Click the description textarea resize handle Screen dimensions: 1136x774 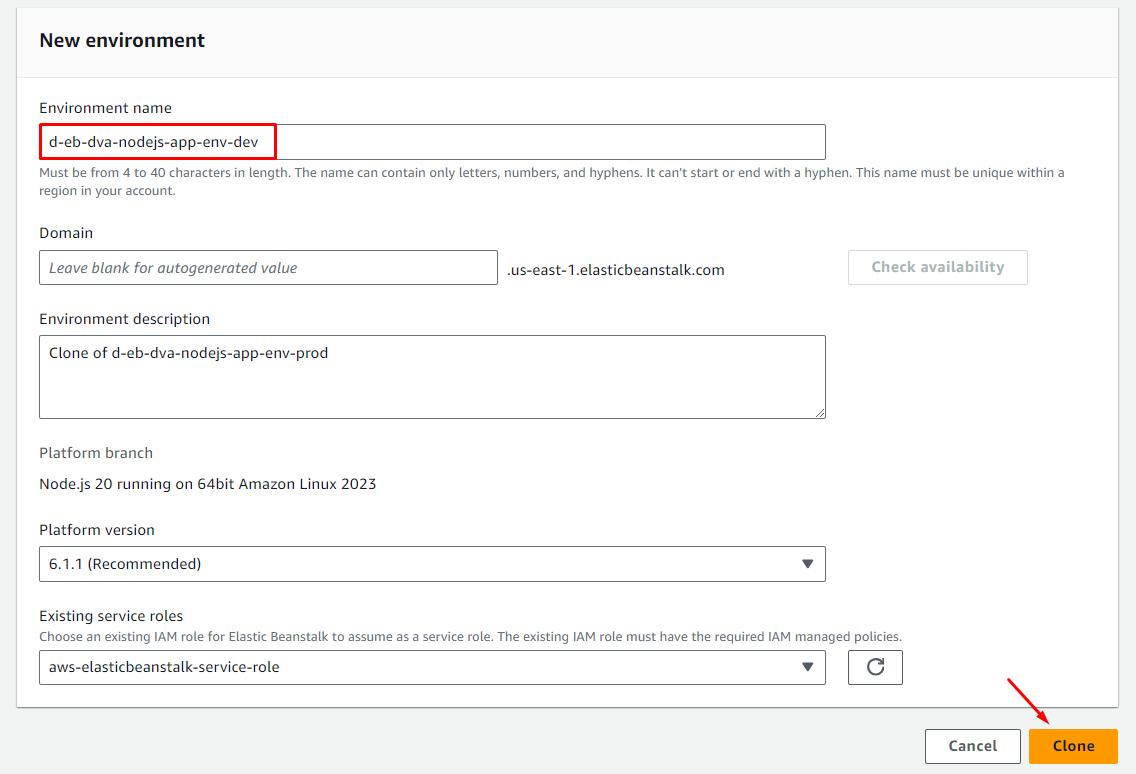point(819,412)
